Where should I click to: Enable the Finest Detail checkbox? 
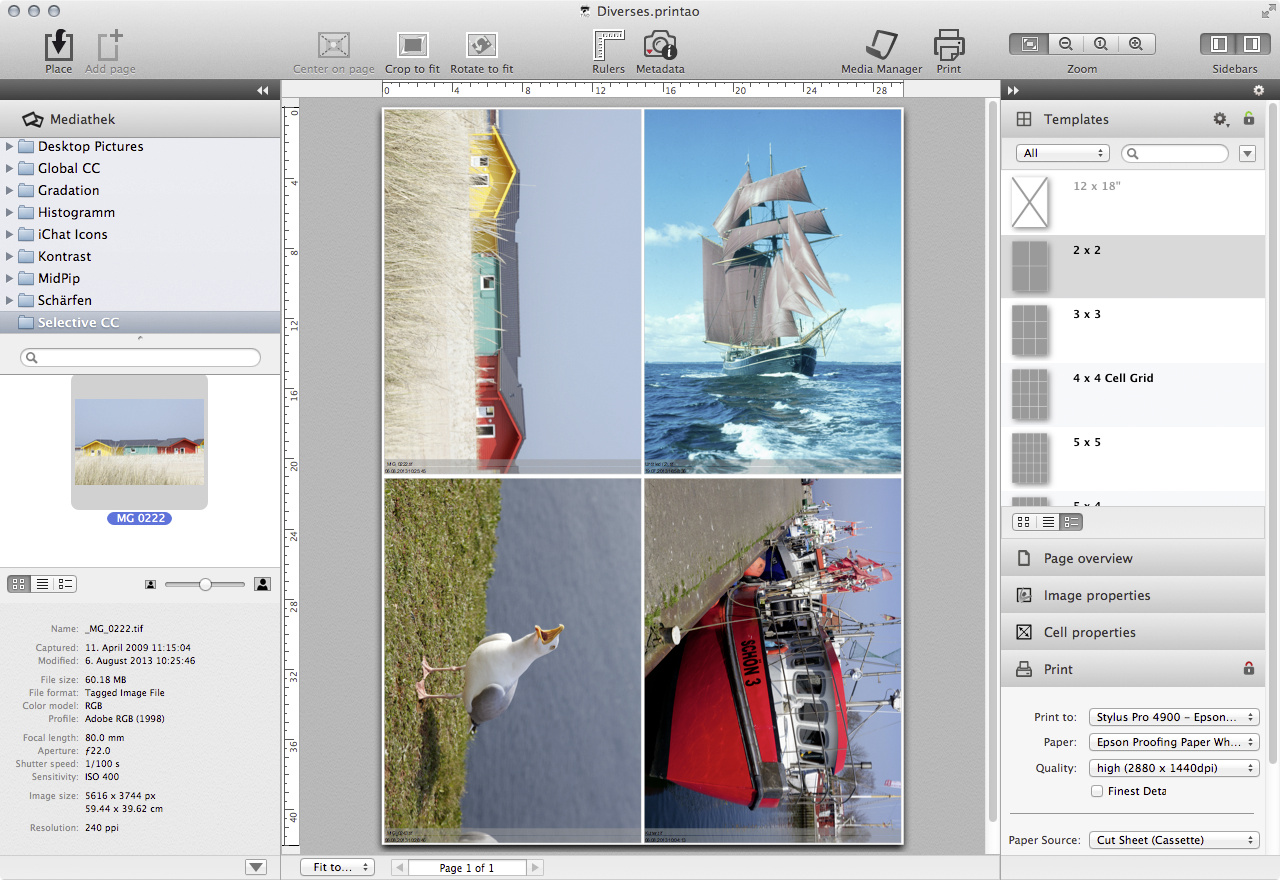1097,791
